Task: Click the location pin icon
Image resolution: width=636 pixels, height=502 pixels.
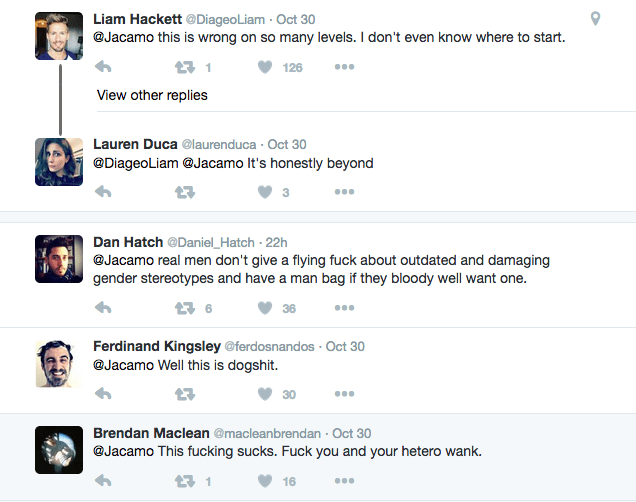Action: pyautogui.click(x=595, y=19)
